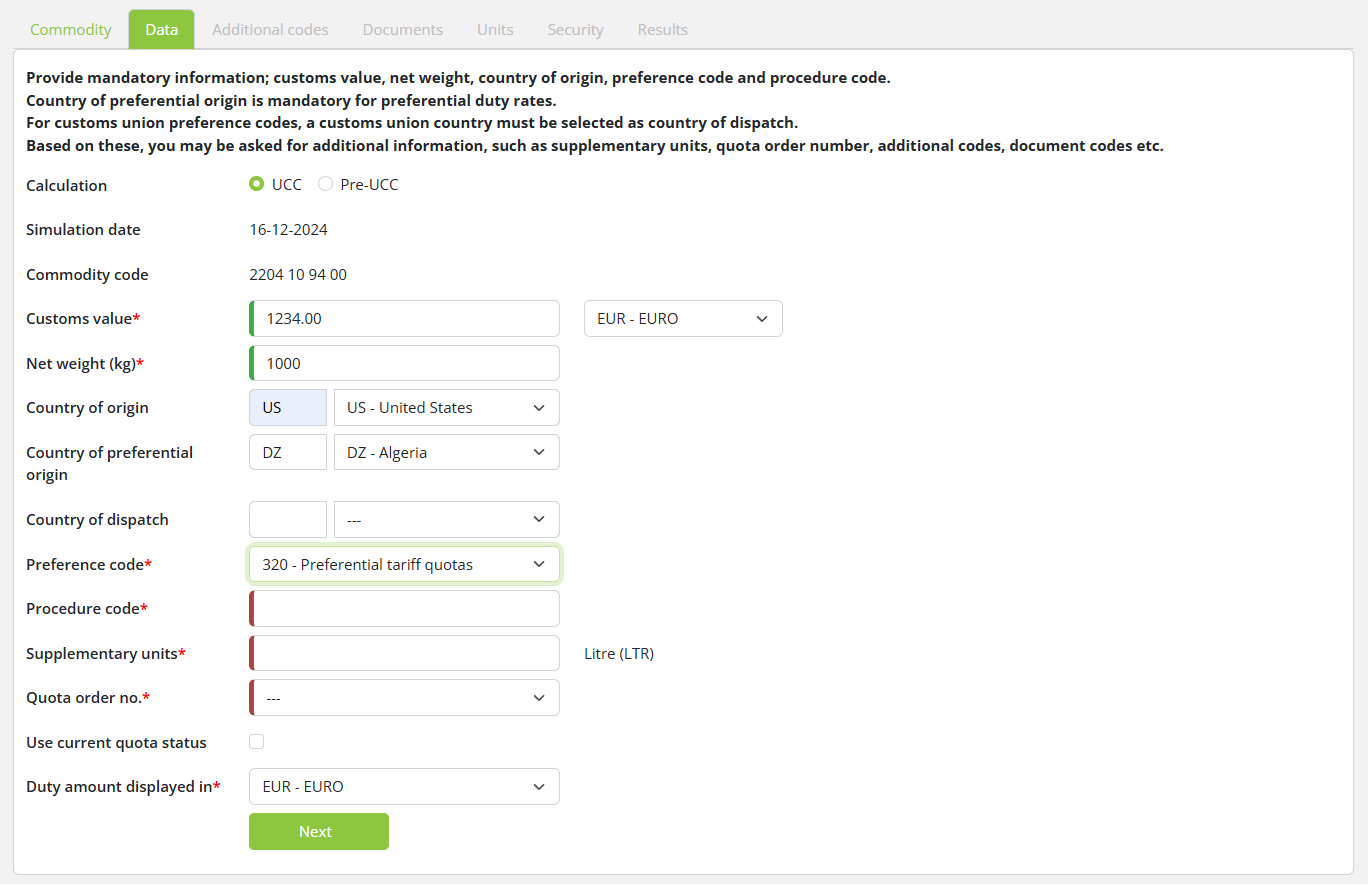Click the Supplementary units input field
This screenshot has height=885, width=1368.
tap(405, 654)
